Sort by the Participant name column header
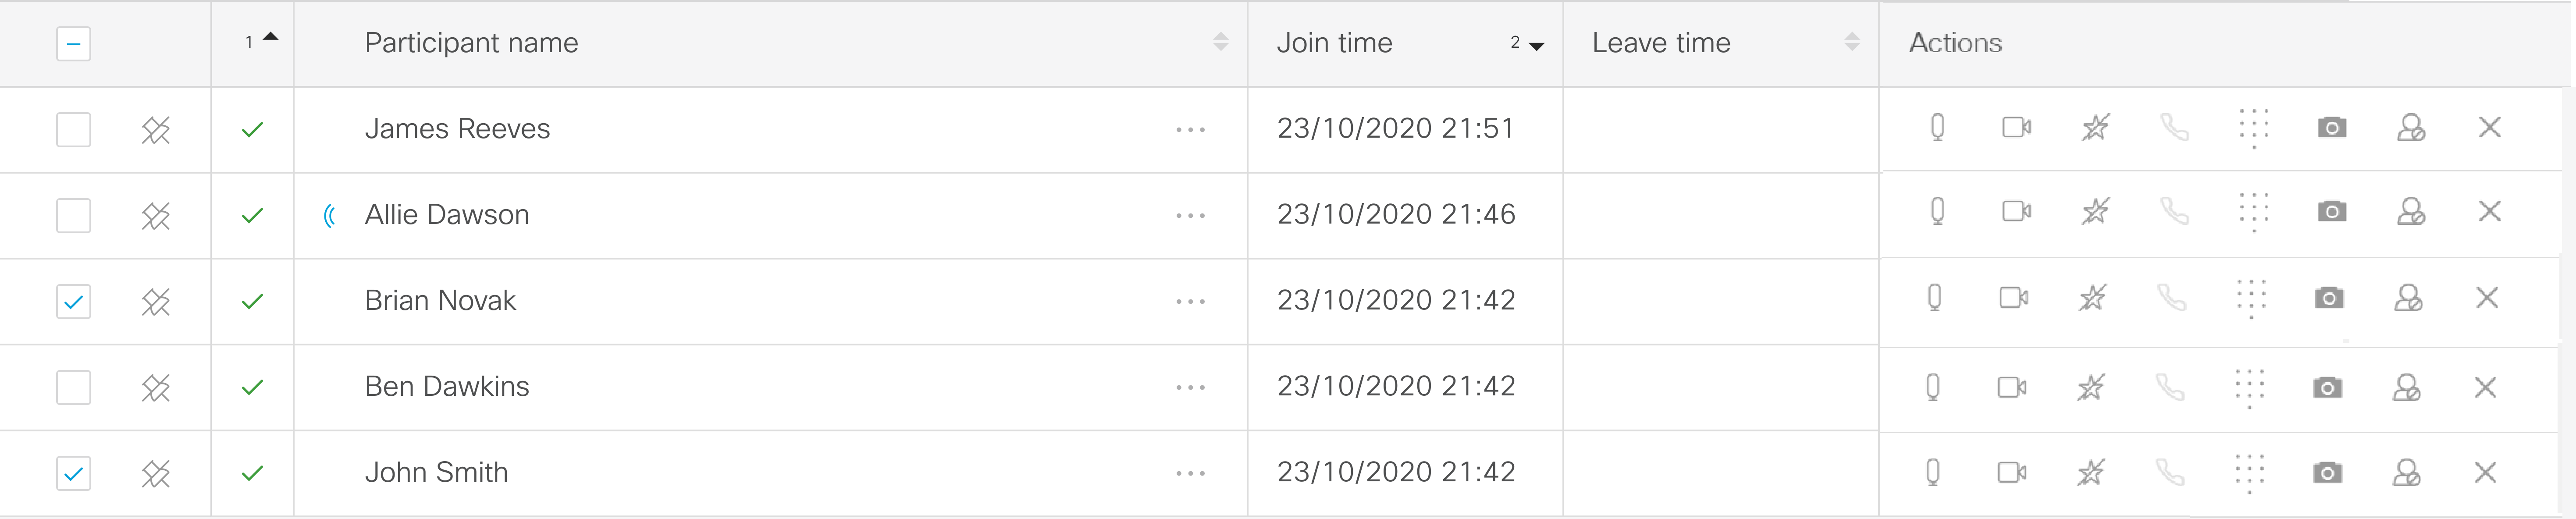Screen dimensions: 2576x519 point(1220,42)
